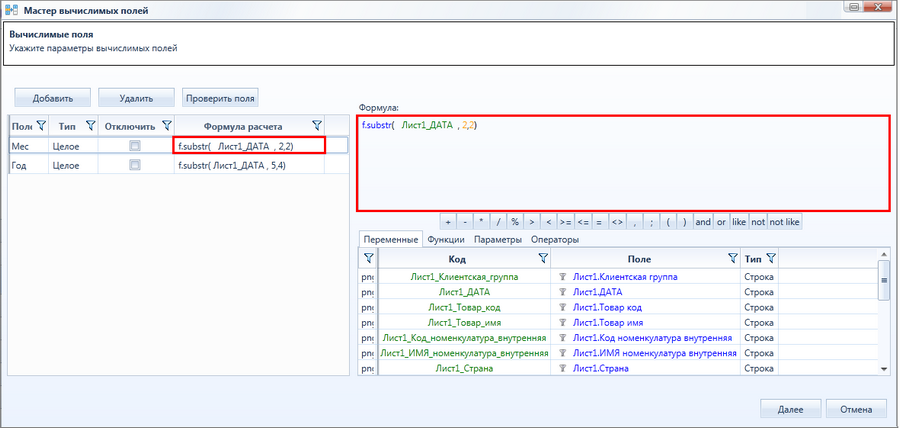The height and width of the screenshot is (428, 900).
Task: Select Мес field row name cell
Action: [28, 146]
